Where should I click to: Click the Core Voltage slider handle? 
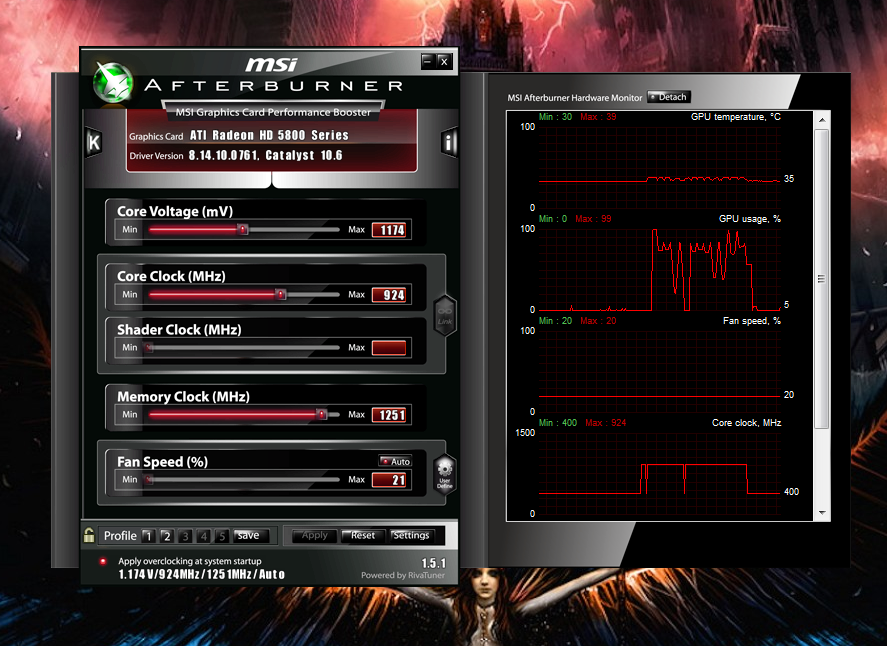pyautogui.click(x=242, y=230)
